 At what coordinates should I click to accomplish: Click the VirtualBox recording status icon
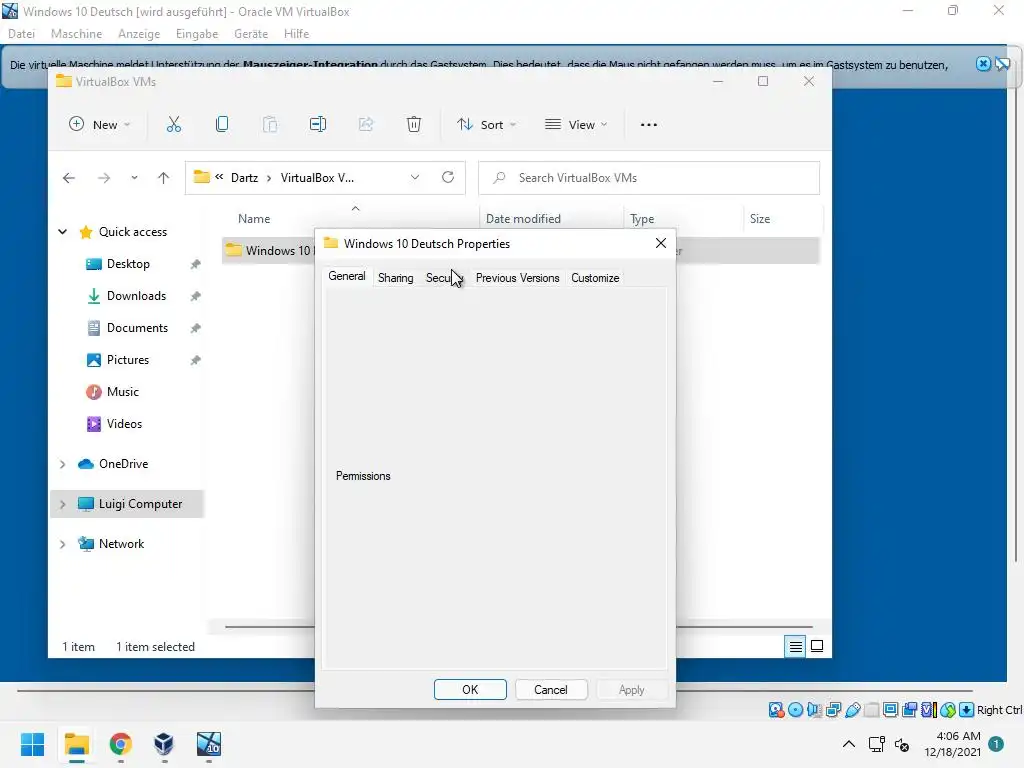pos(909,710)
